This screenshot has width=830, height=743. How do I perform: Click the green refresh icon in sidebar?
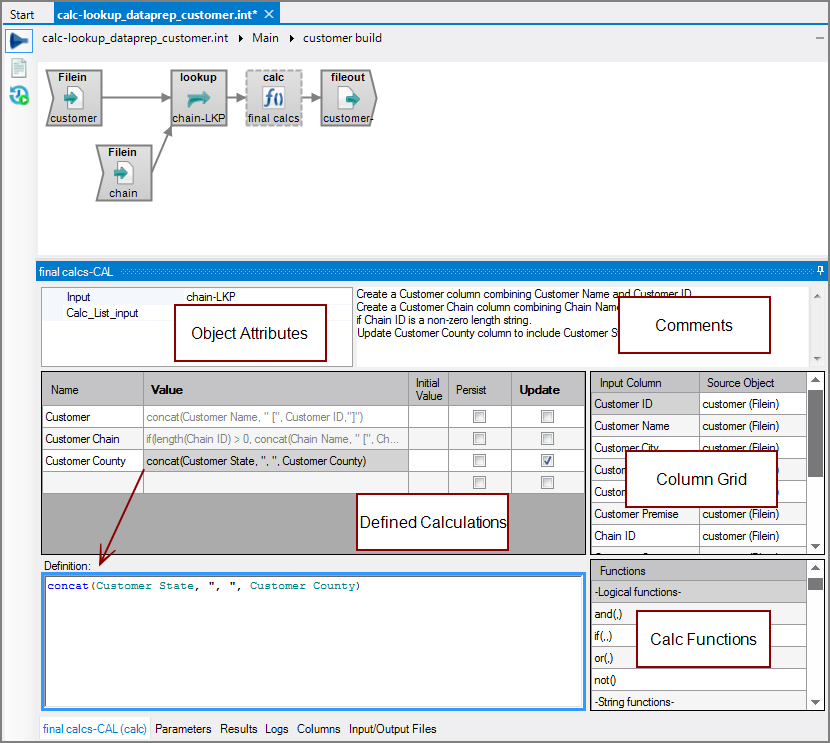tap(18, 95)
